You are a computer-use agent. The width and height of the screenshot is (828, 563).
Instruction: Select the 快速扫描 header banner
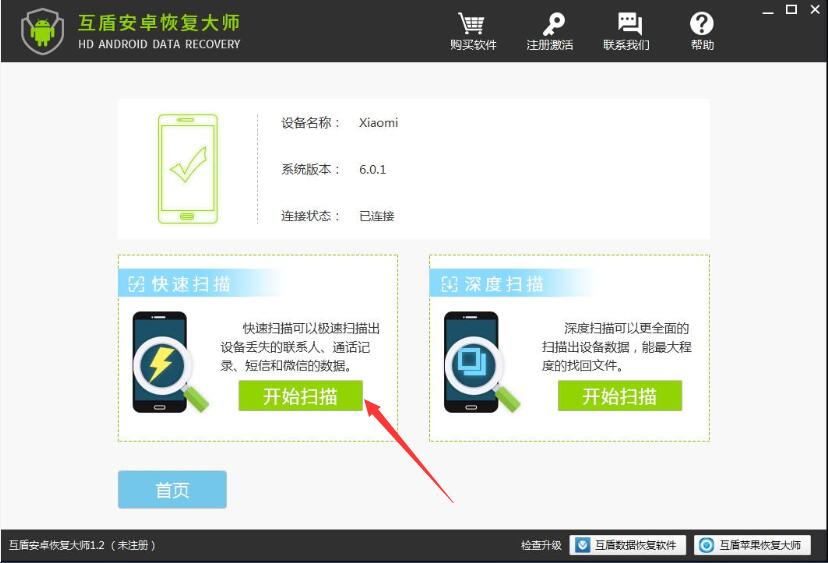click(201, 284)
